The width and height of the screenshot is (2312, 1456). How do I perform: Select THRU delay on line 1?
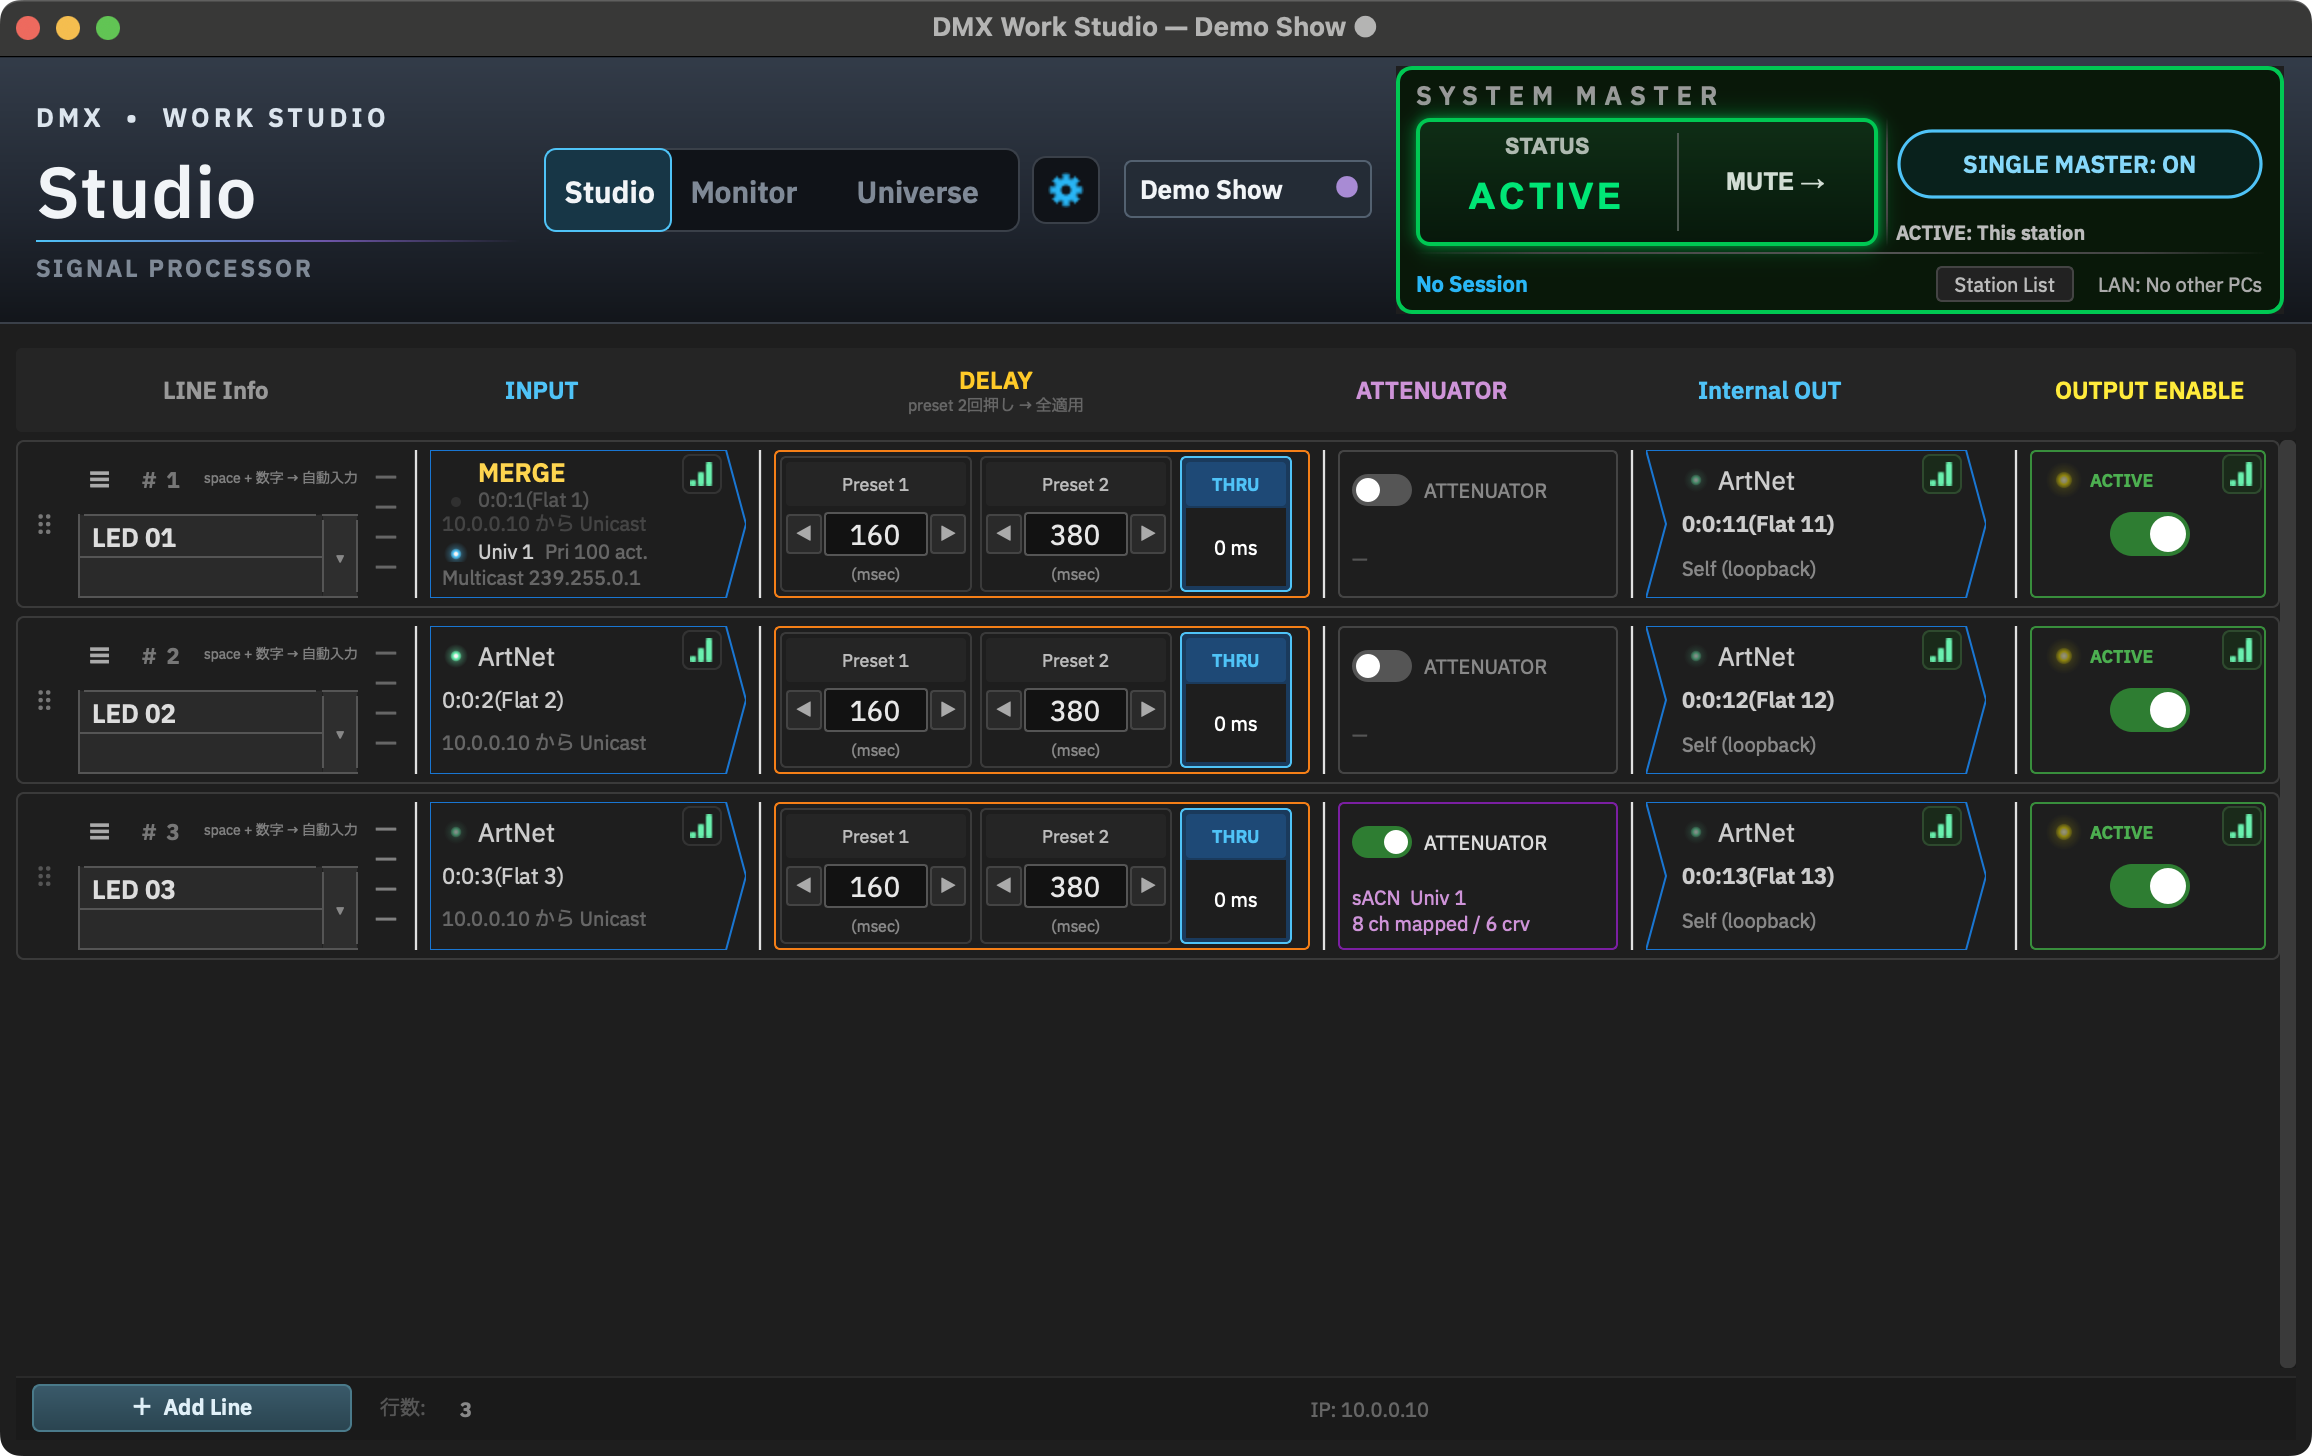tap(1235, 524)
